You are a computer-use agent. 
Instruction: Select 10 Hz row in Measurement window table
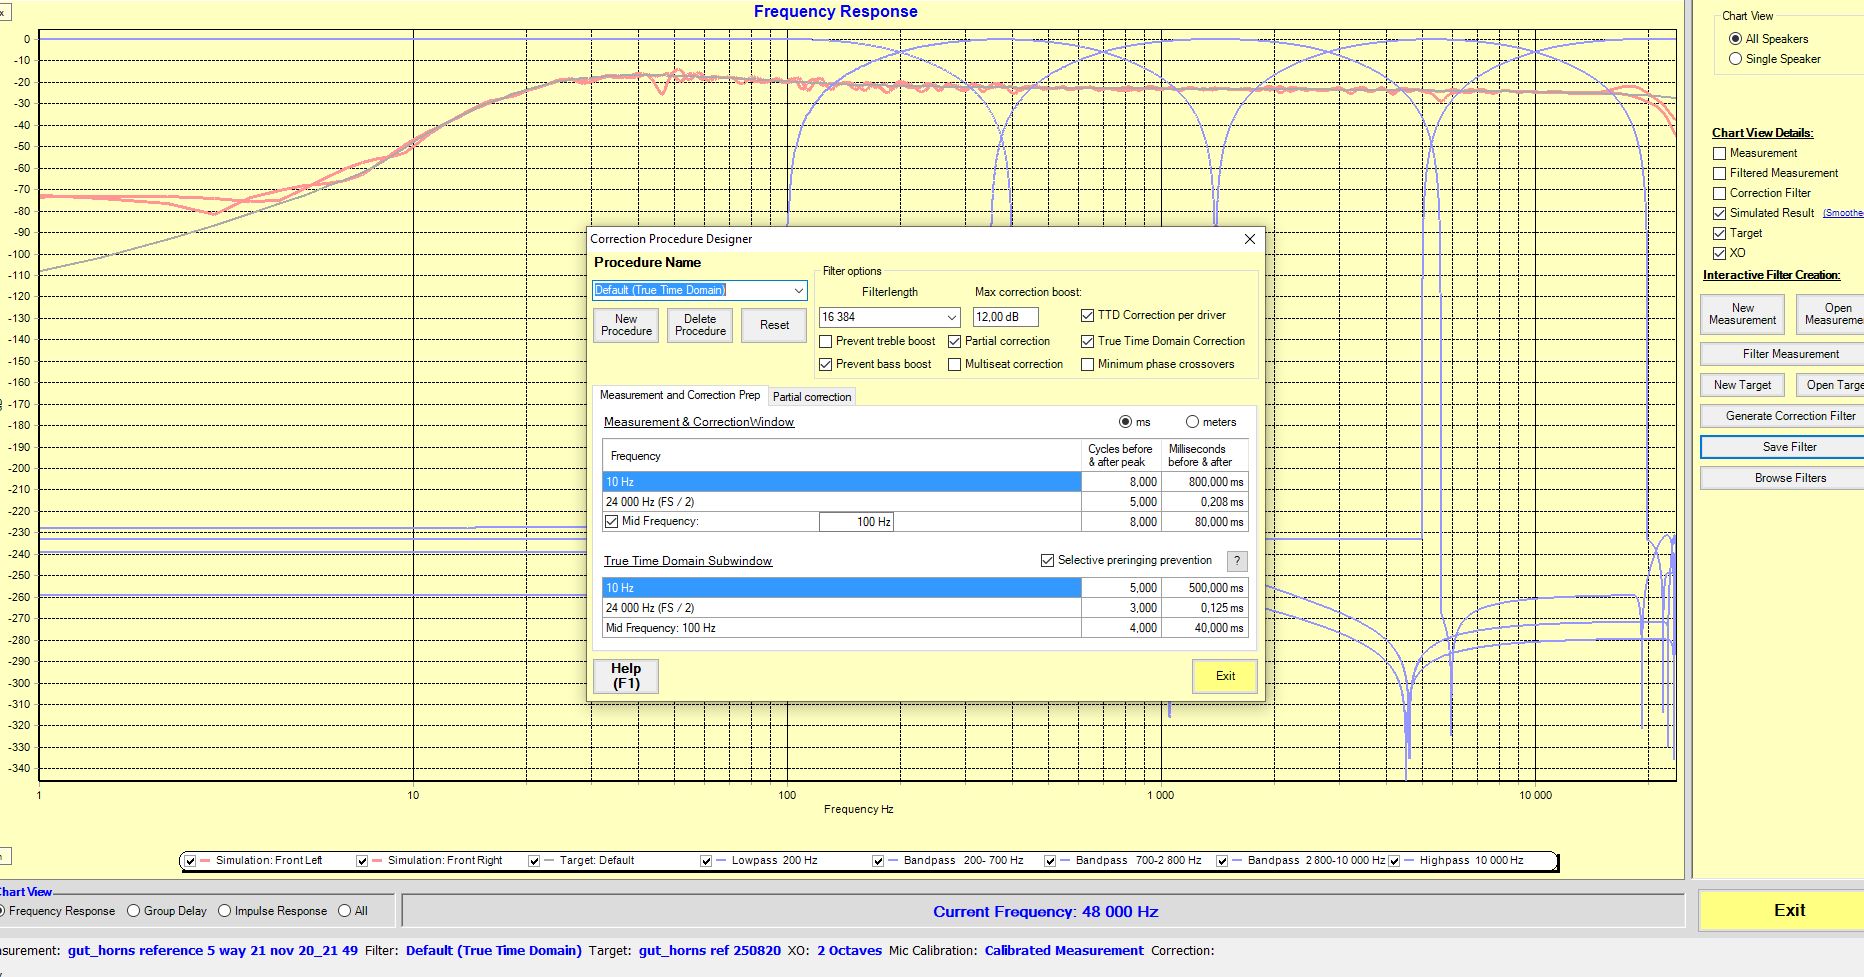[x=925, y=482]
